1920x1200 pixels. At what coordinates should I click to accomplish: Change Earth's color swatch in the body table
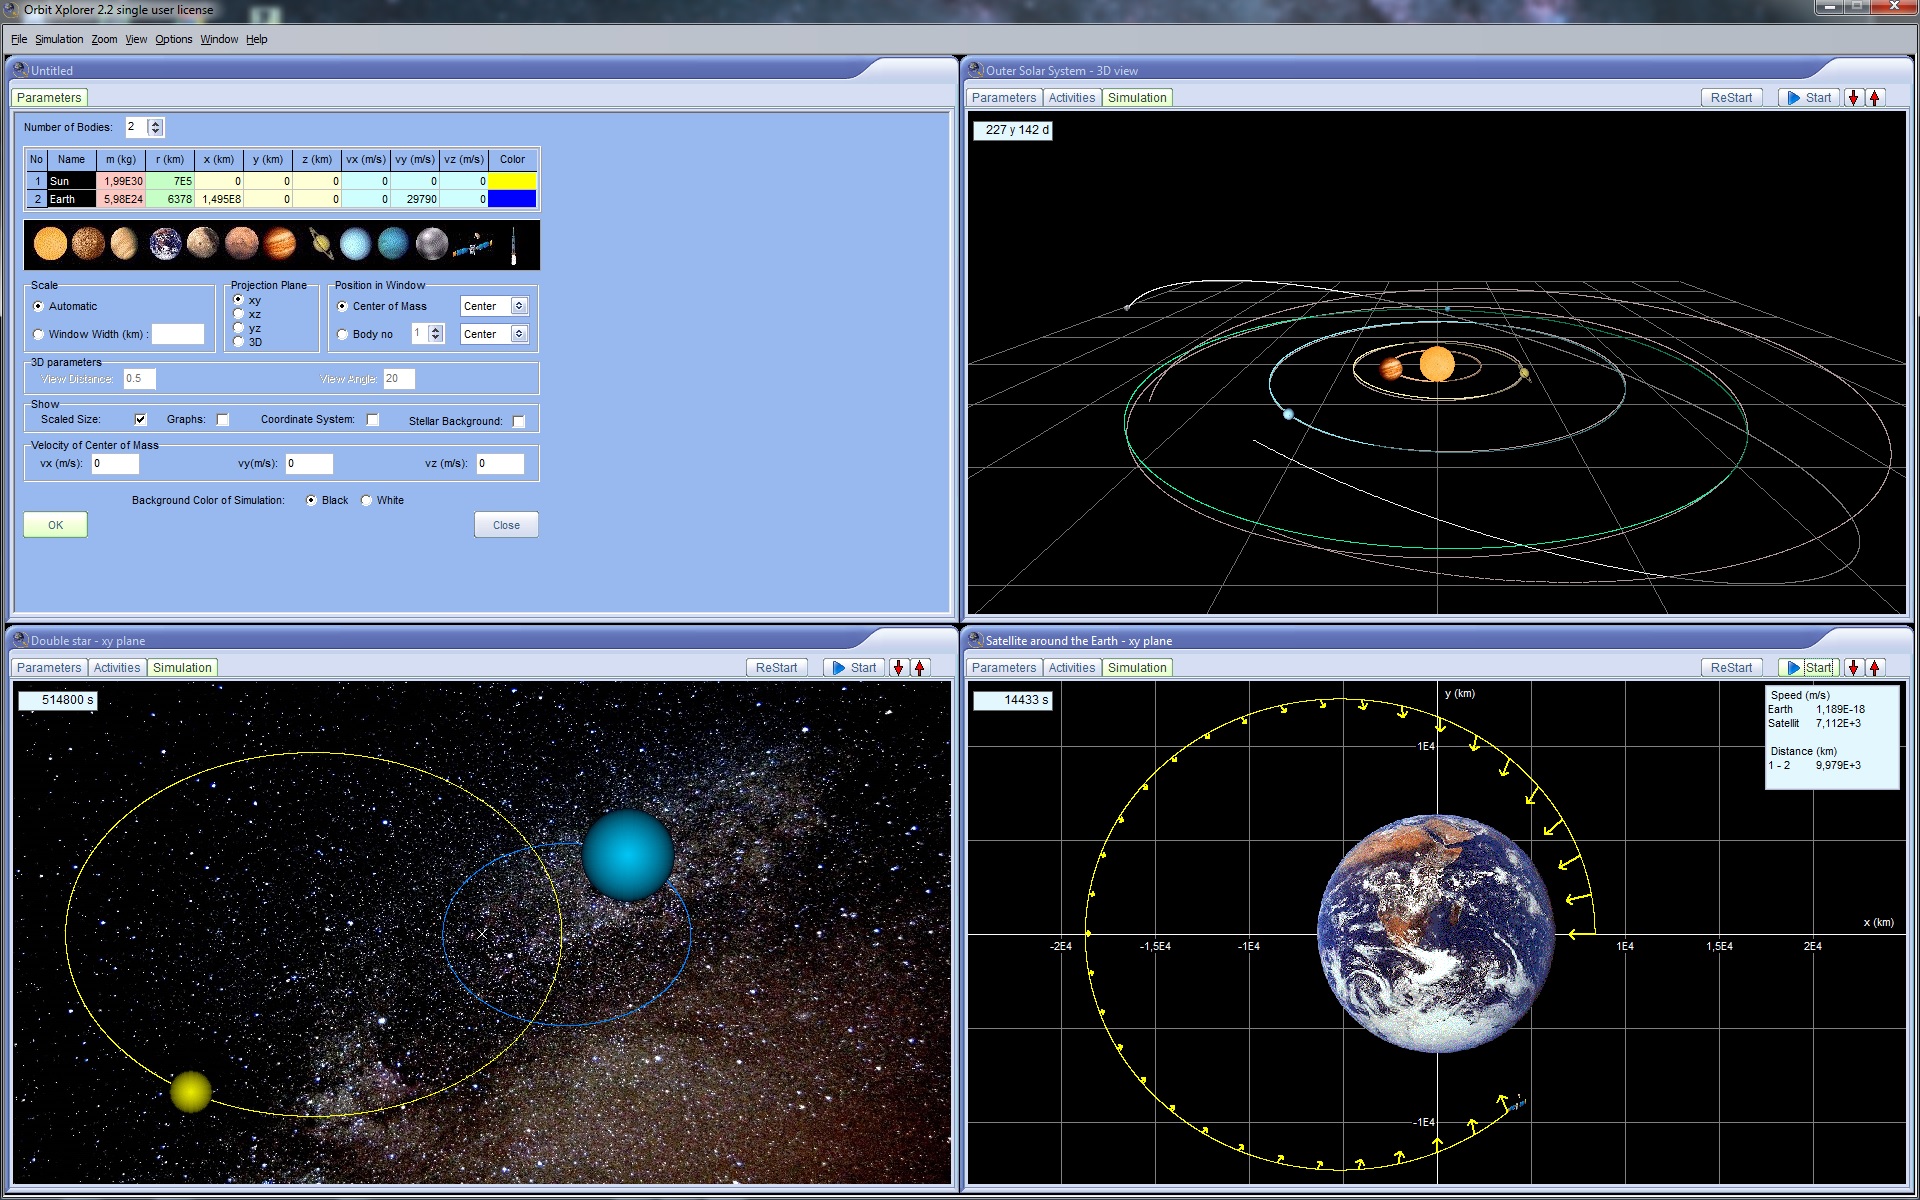click(512, 199)
